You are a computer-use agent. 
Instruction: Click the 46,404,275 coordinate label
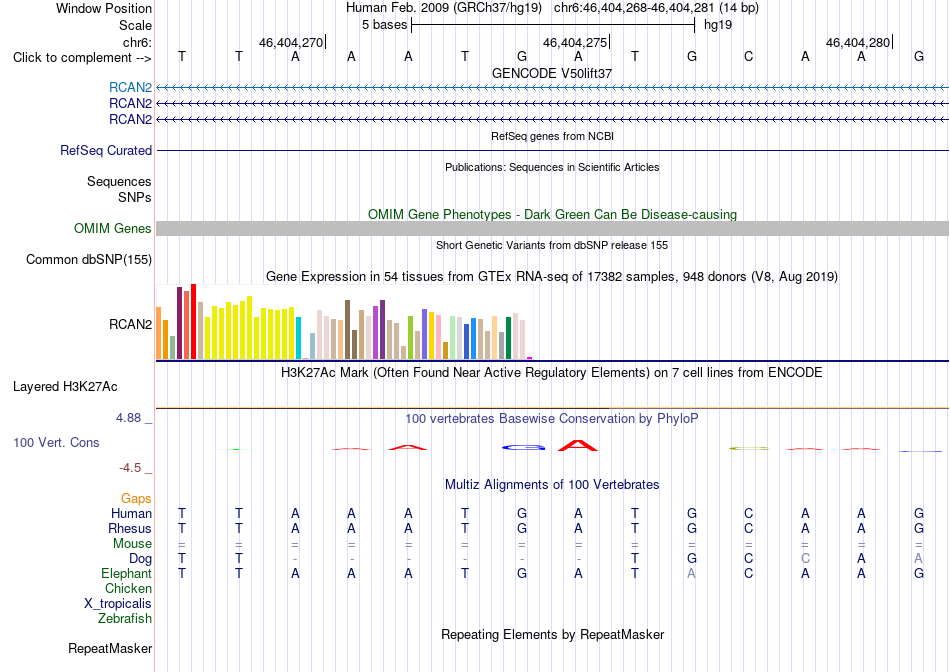pyautogui.click(x=574, y=42)
